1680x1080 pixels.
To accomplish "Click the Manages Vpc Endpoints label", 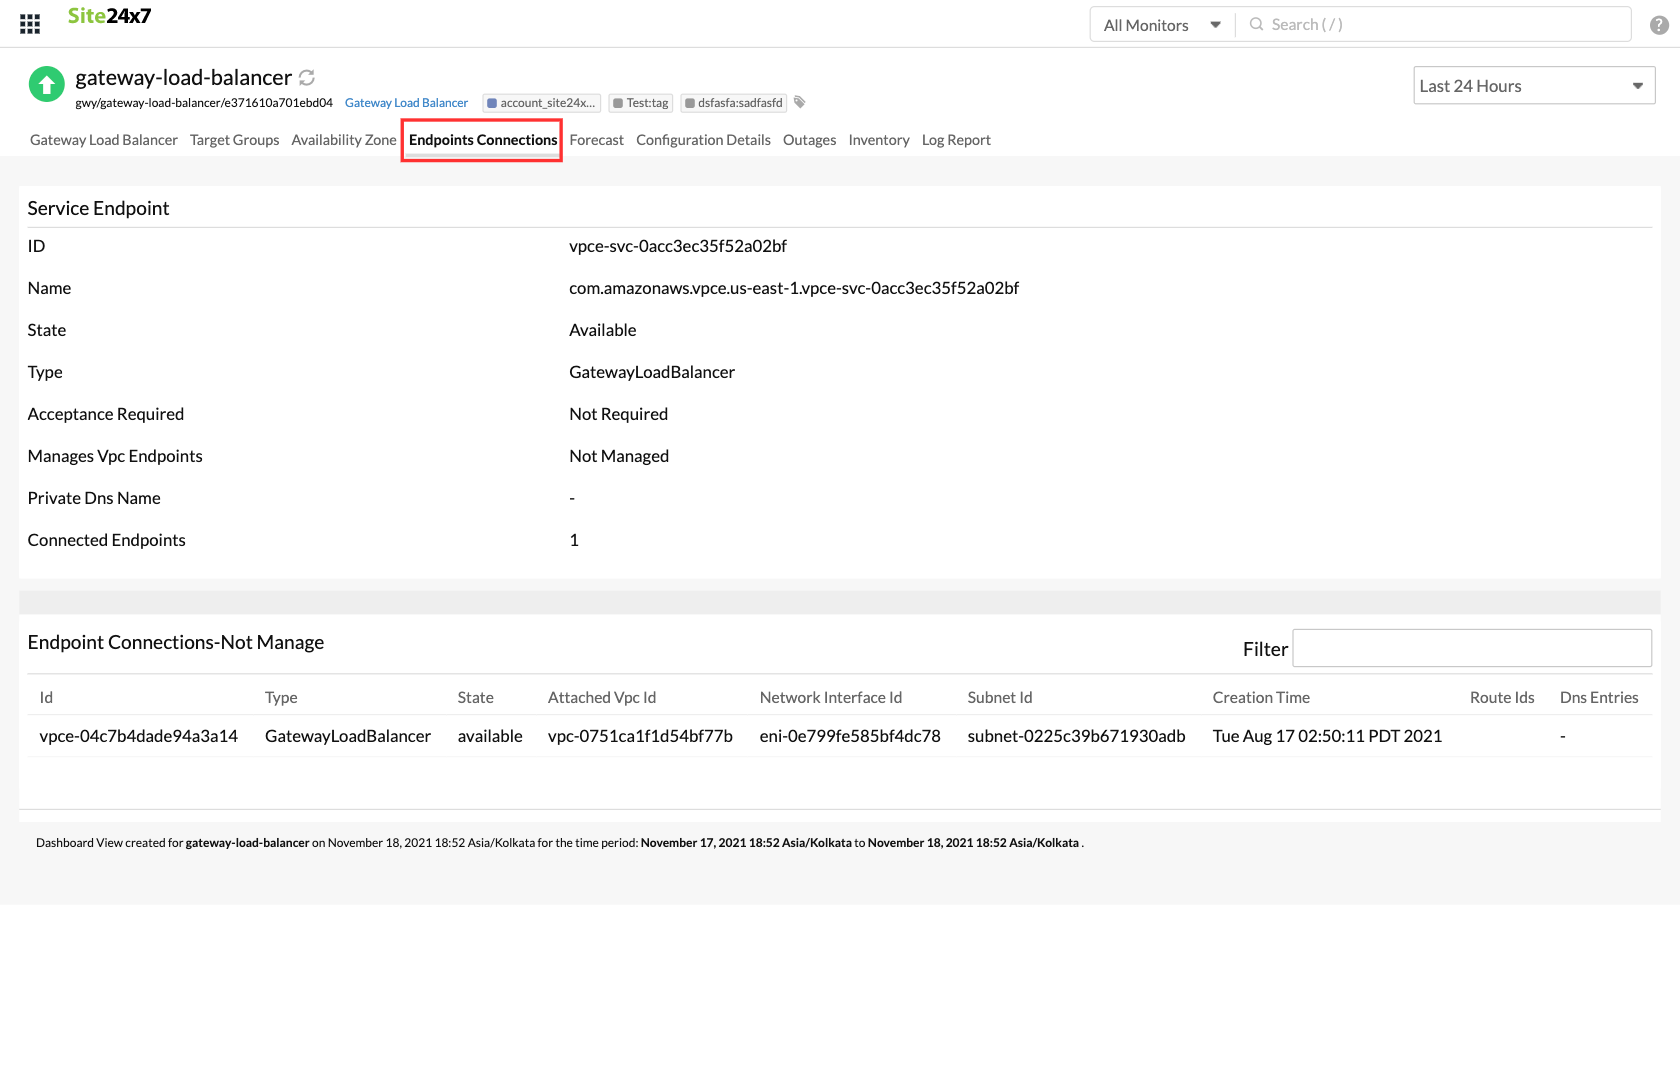I will 115,456.
